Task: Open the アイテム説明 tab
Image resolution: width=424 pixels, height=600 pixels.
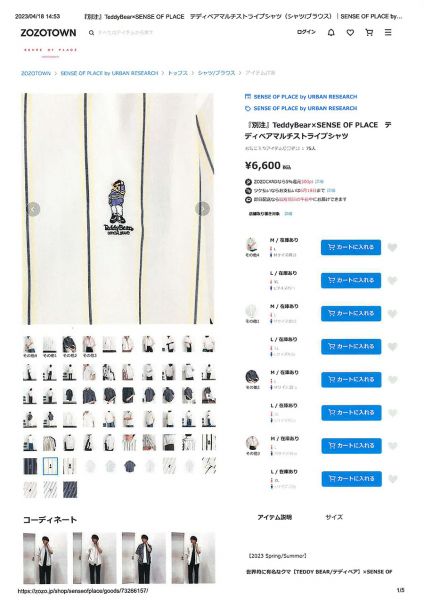Action: (x=274, y=517)
